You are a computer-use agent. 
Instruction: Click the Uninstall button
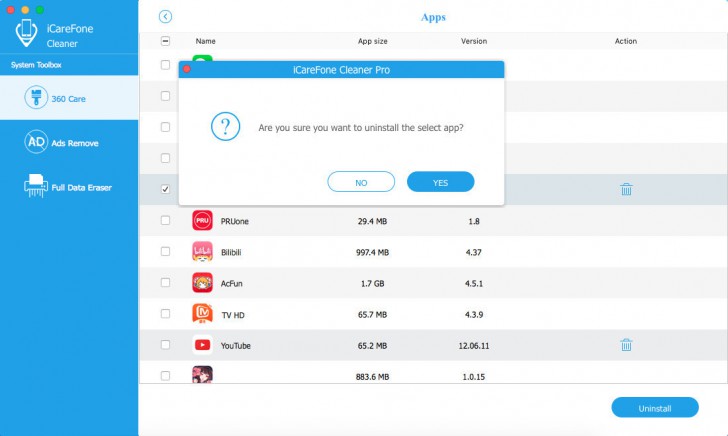655,408
